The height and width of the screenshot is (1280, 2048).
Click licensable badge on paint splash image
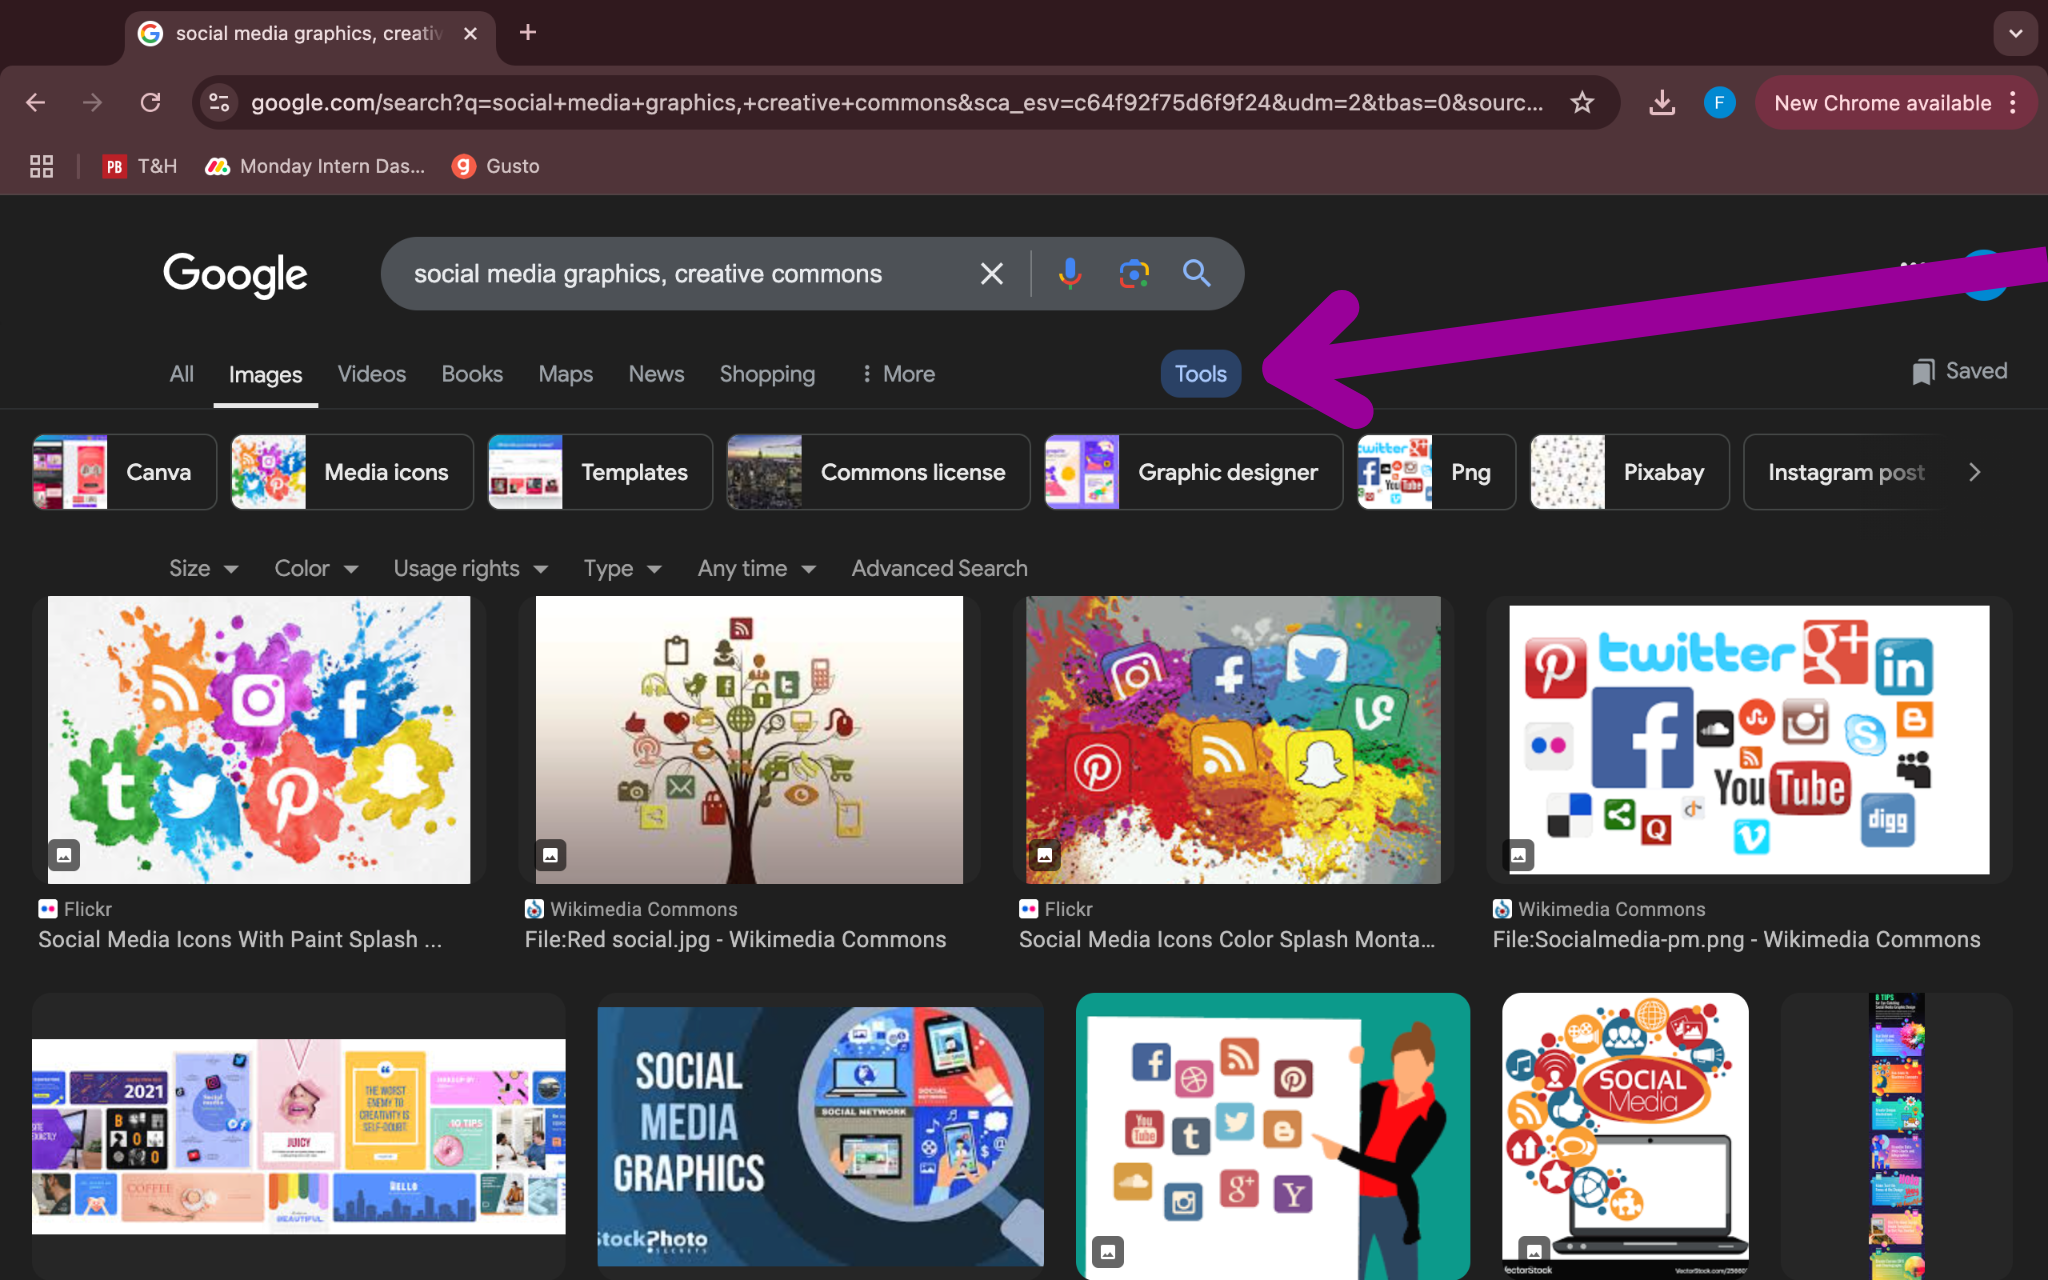point(64,855)
